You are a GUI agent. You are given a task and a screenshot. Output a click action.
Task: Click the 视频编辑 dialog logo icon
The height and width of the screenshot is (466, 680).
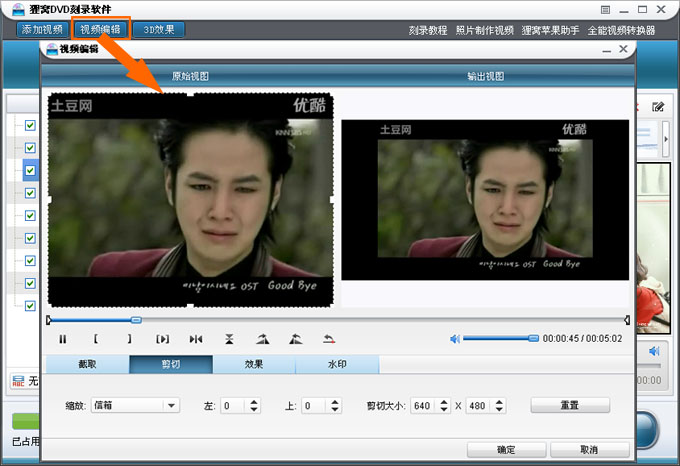[x=52, y=49]
